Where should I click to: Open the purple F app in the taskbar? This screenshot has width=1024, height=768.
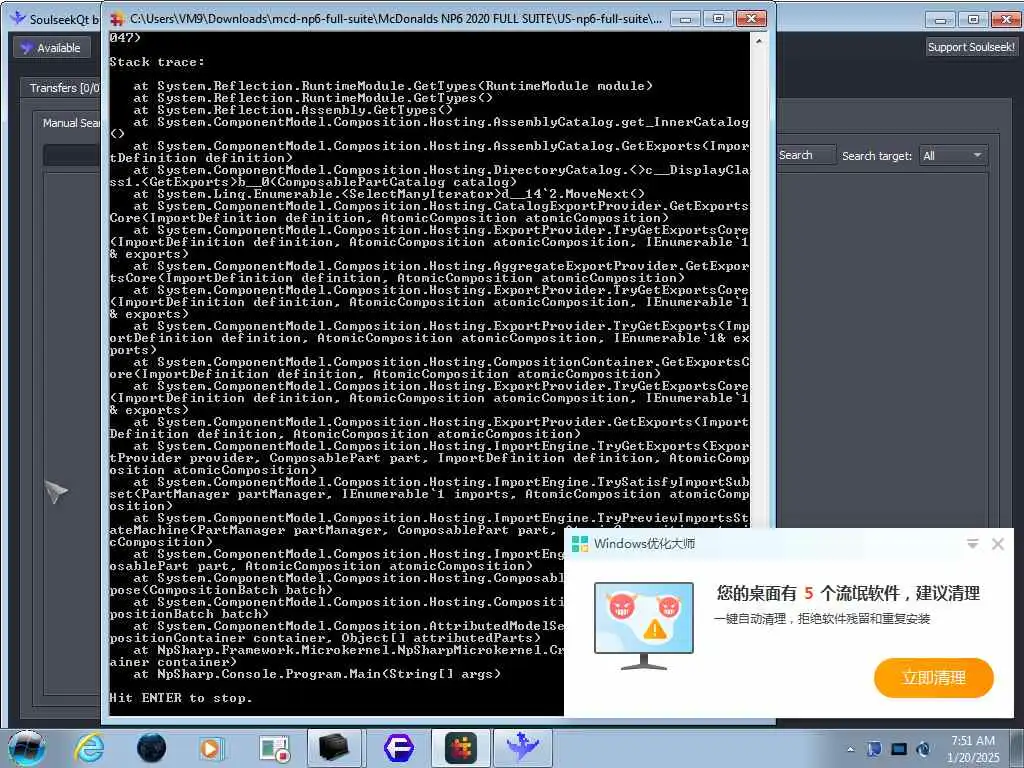pyautogui.click(x=398, y=748)
